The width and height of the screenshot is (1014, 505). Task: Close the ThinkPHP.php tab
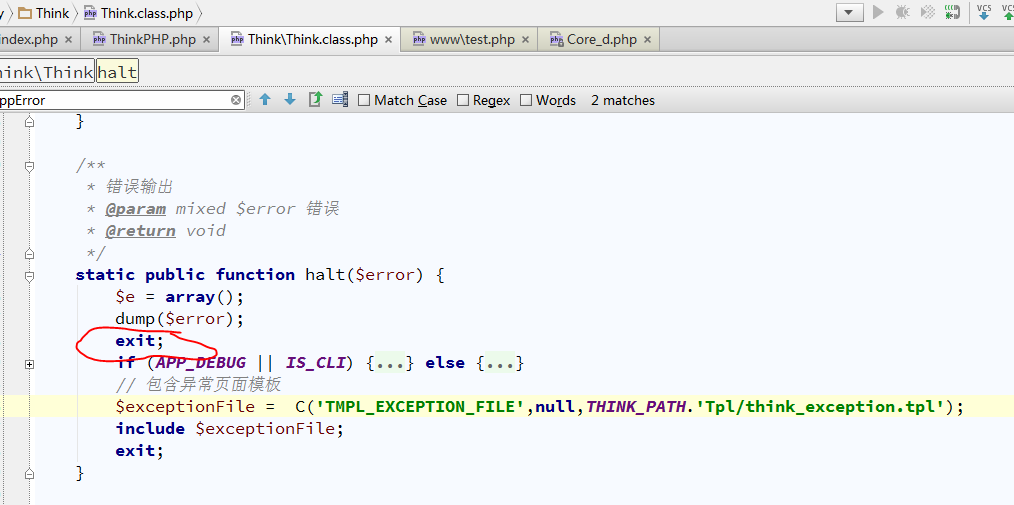click(x=206, y=40)
